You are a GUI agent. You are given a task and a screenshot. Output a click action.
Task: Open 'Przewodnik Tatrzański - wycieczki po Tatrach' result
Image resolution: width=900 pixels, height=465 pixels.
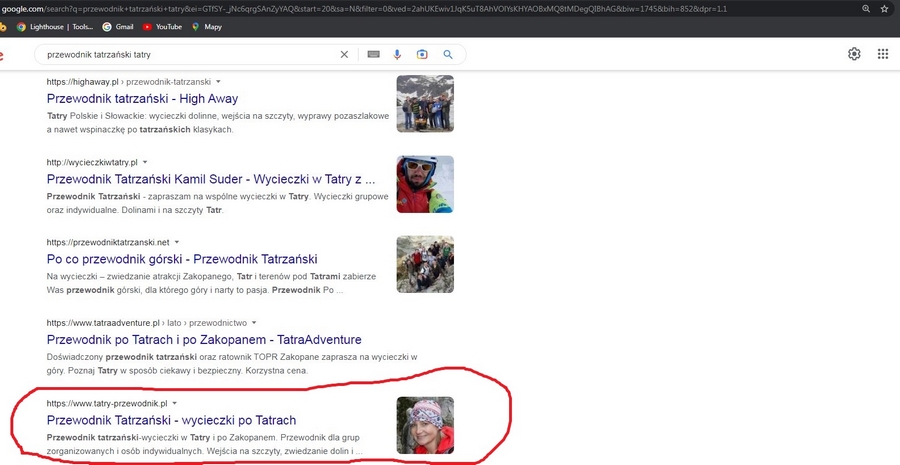[x=172, y=420]
